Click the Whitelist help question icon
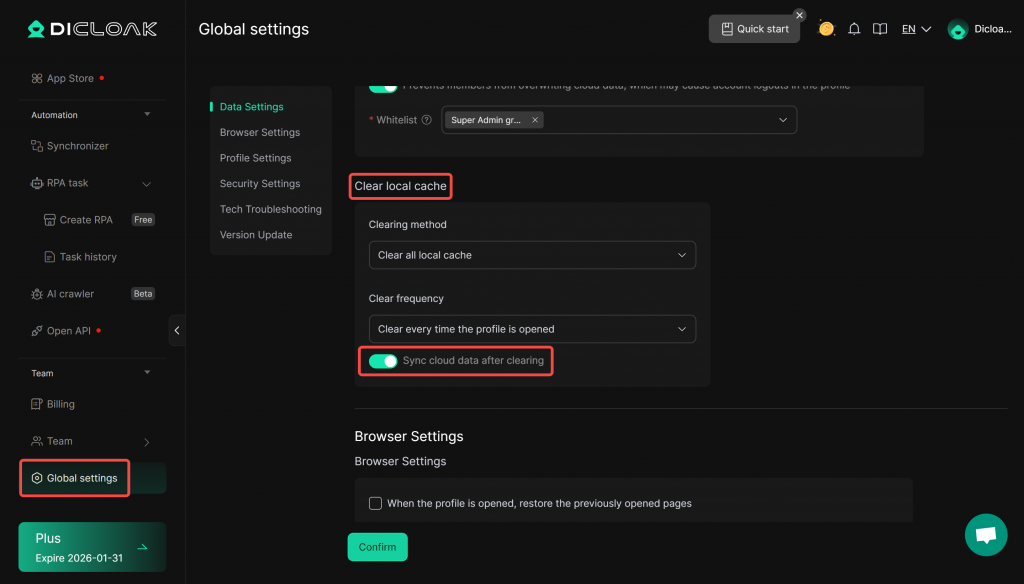This screenshot has height=584, width=1024. point(427,120)
